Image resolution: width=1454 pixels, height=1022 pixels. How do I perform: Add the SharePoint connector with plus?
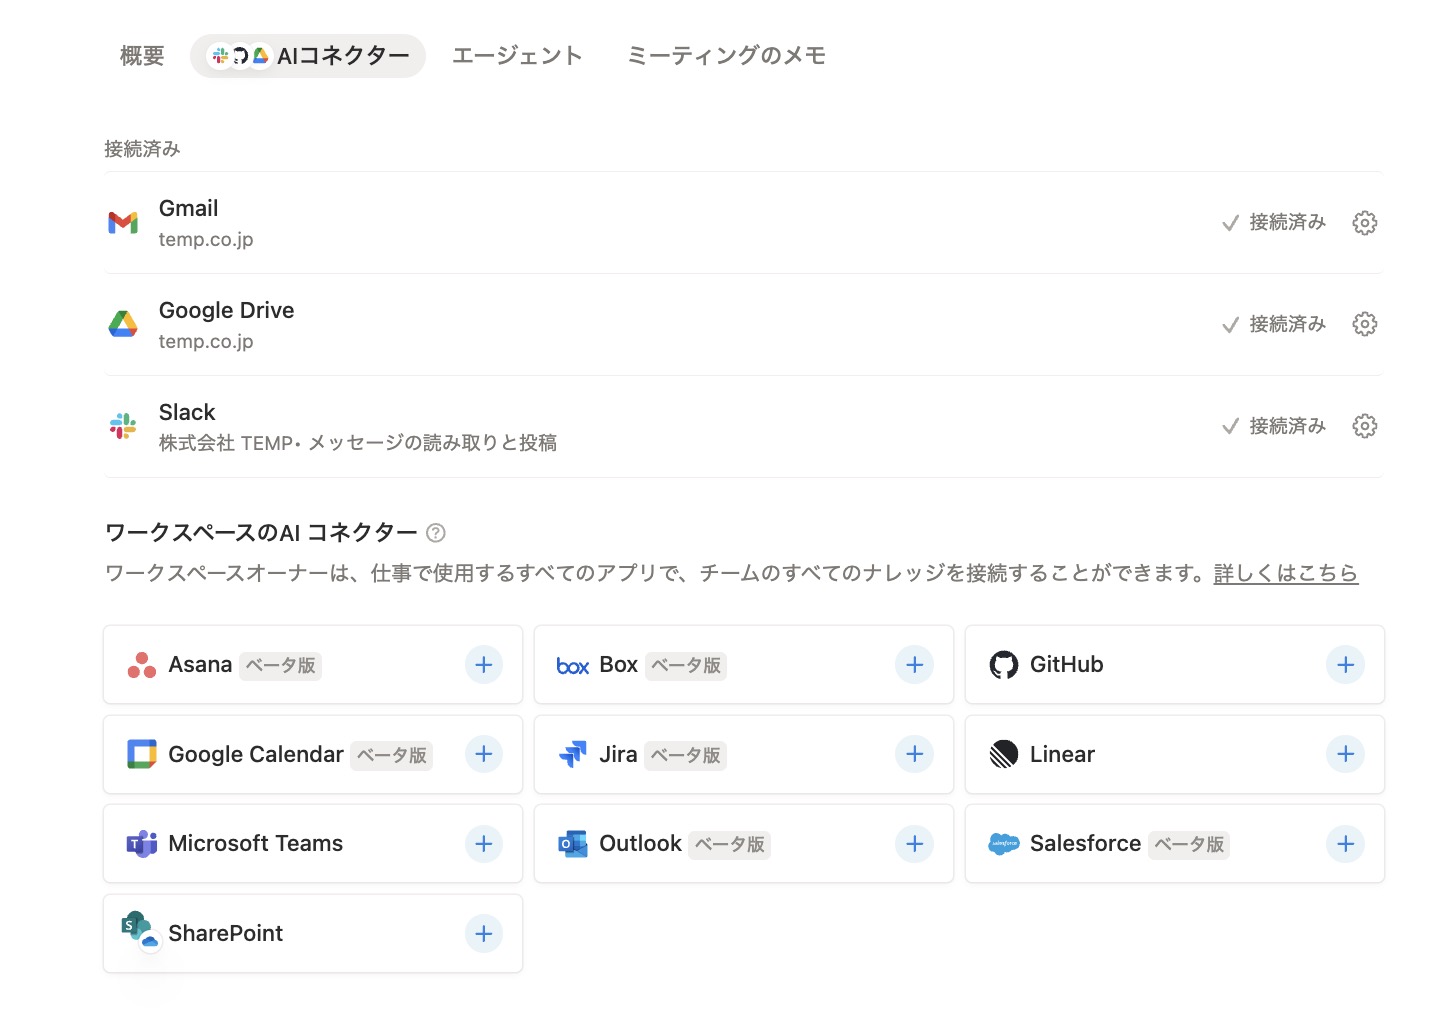[x=484, y=934]
